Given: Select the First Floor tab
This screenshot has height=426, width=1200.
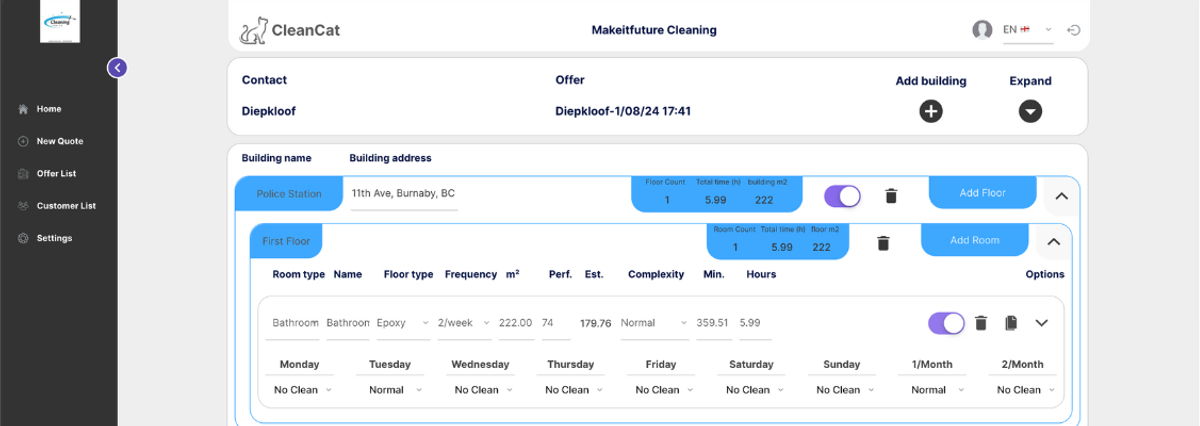Looking at the screenshot, I should click(286, 241).
